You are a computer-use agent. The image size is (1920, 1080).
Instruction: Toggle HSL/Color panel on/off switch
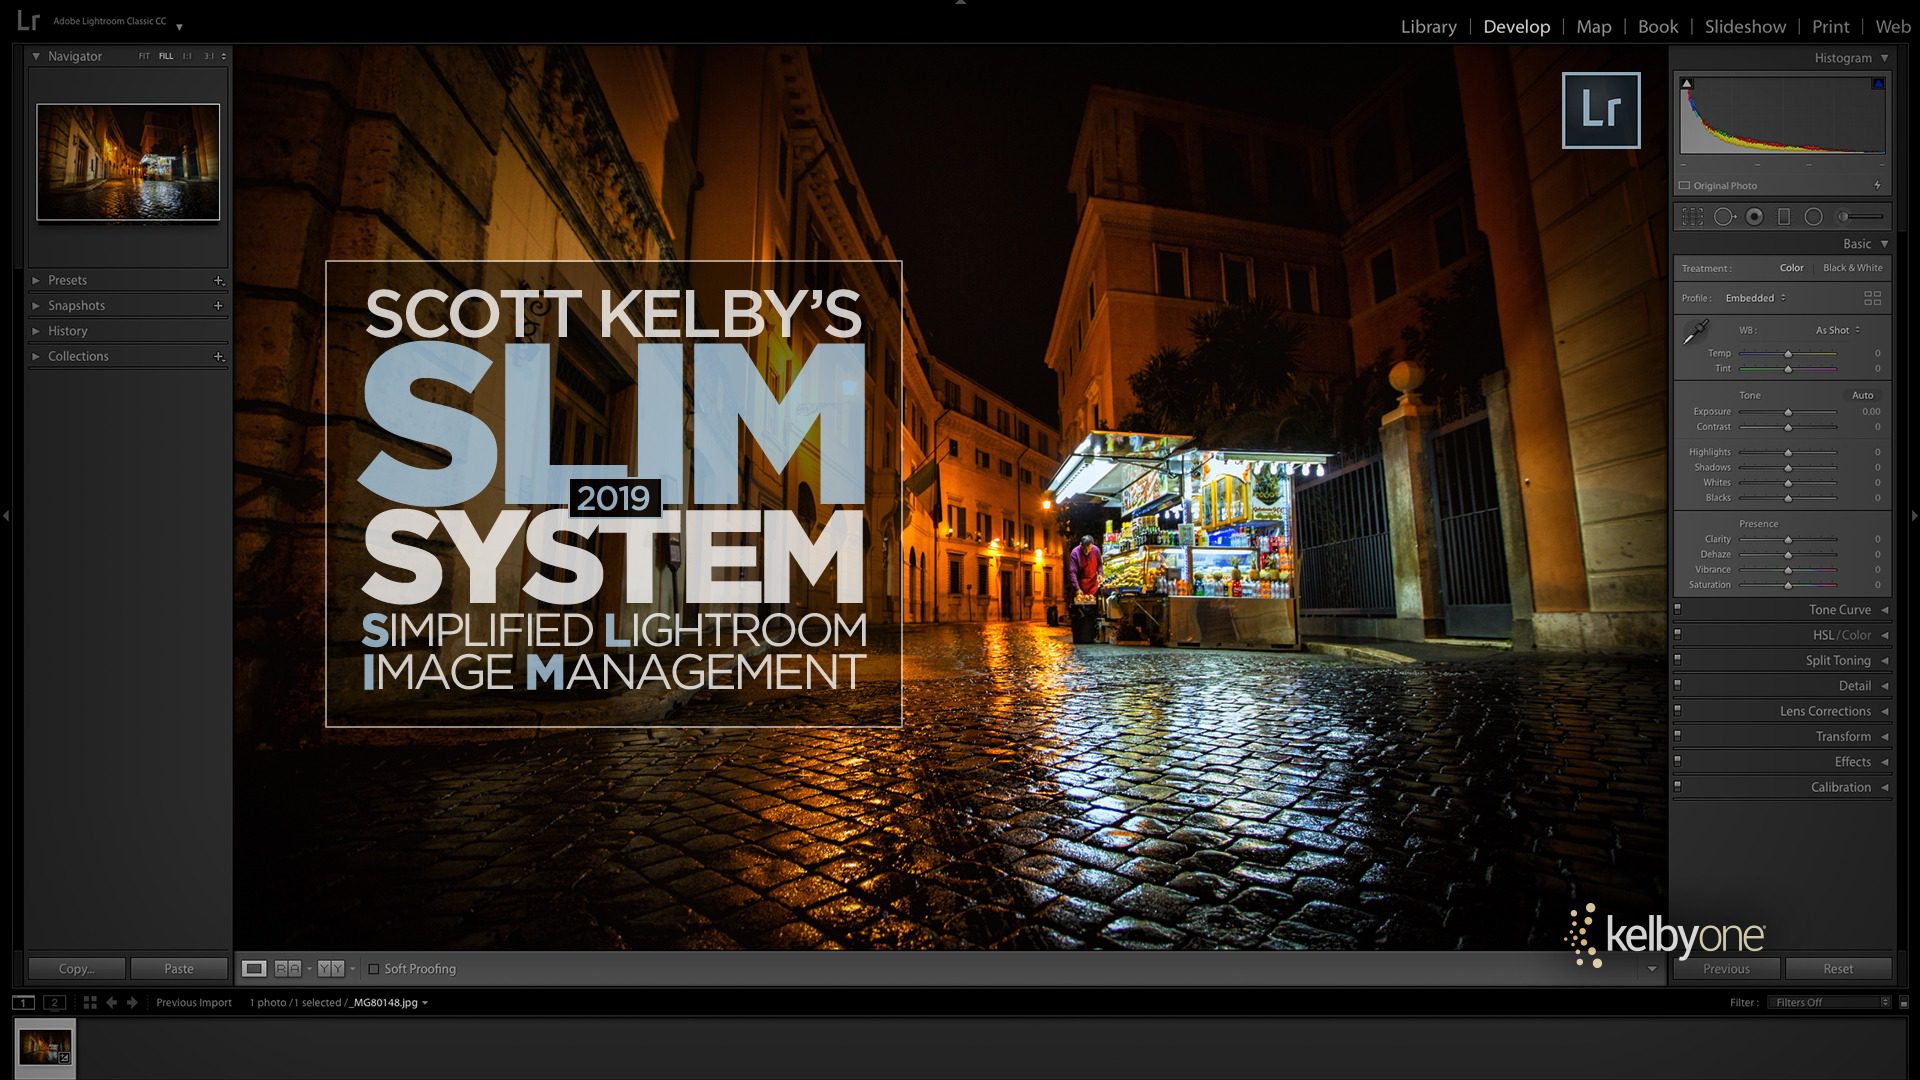[x=1678, y=635]
